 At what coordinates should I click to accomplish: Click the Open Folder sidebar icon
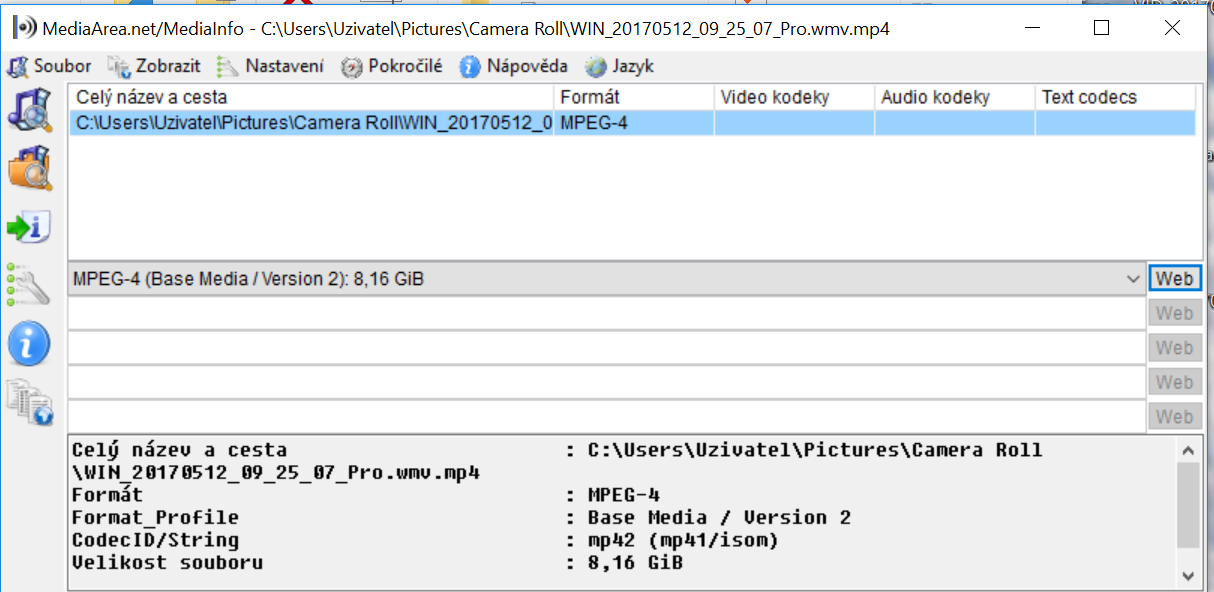pos(29,167)
